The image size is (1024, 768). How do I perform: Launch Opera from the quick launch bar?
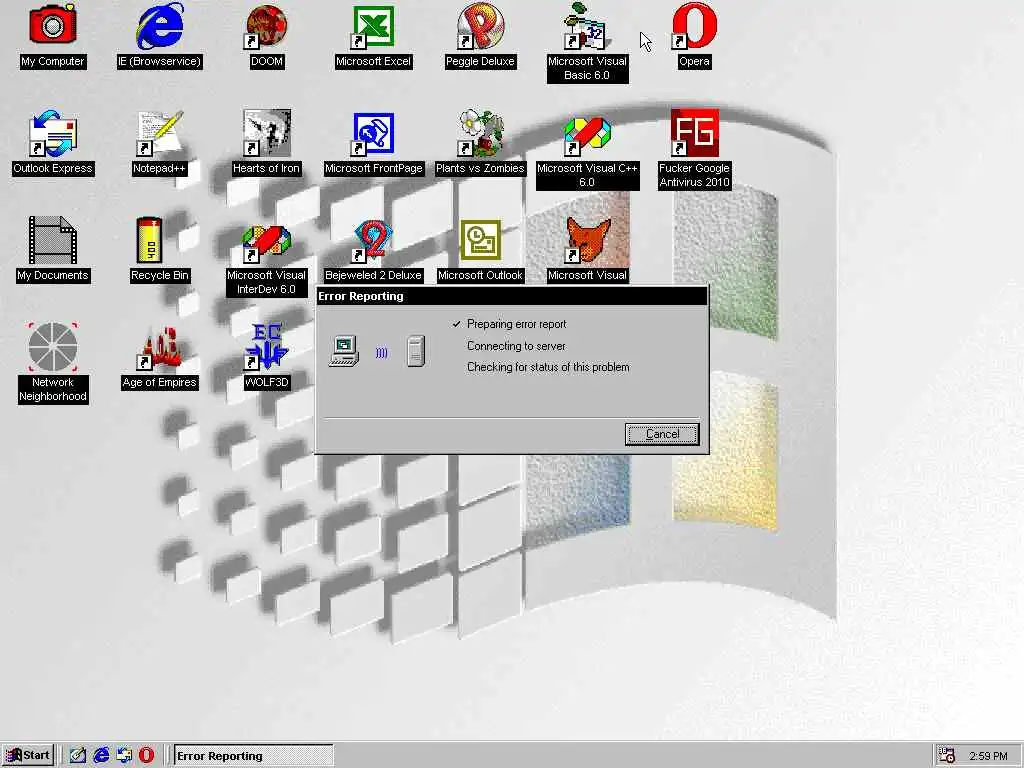(147, 756)
